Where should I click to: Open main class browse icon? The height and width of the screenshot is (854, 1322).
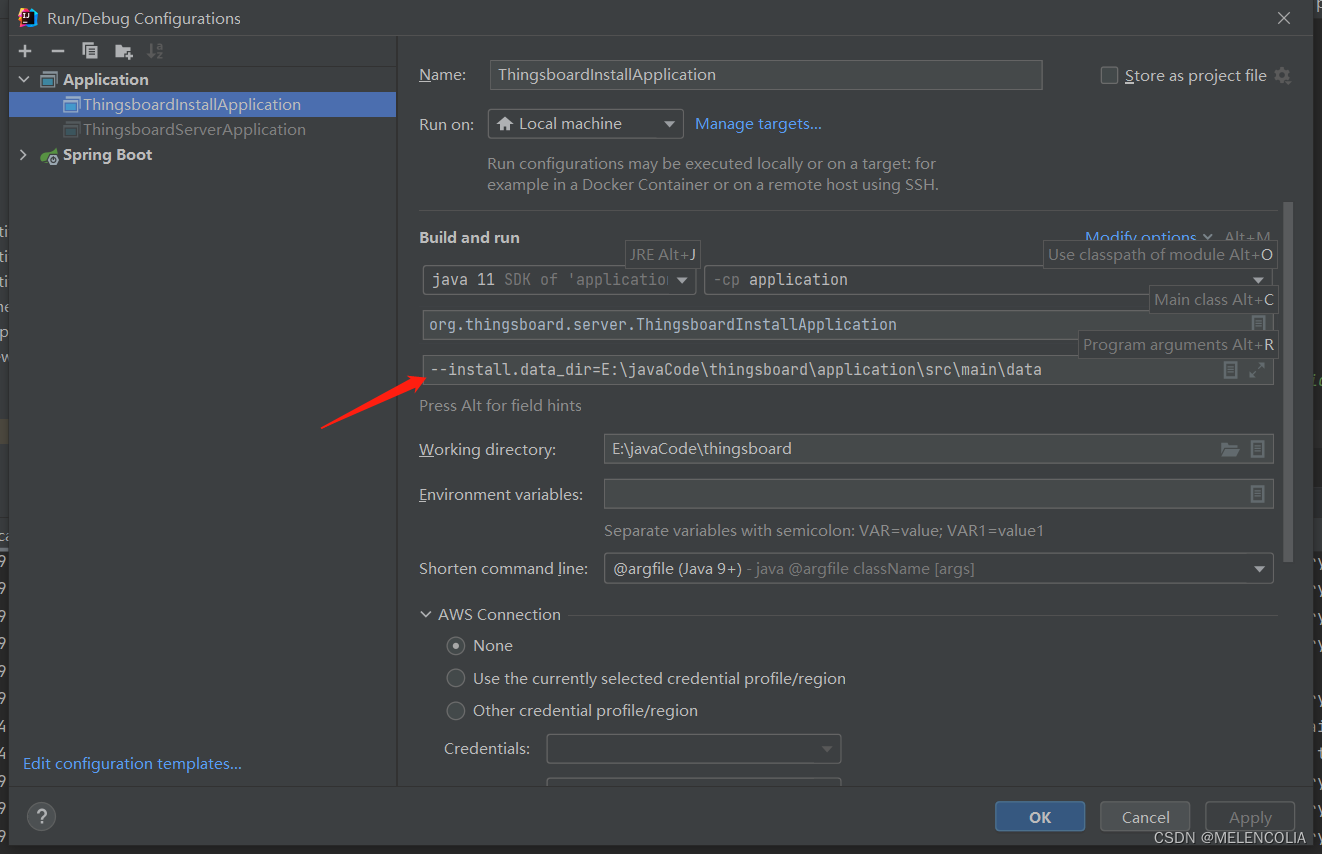tap(1258, 323)
